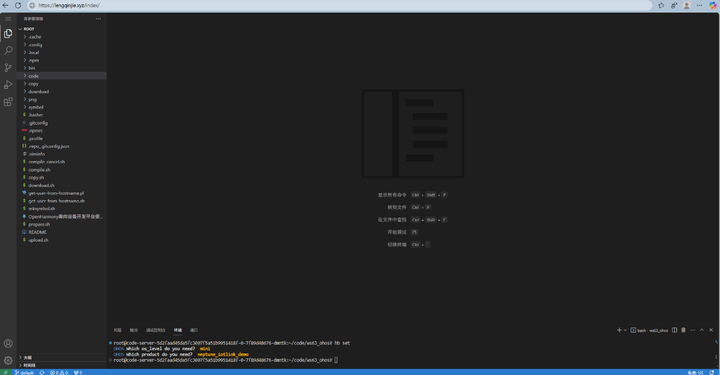
Task: Click the browser address bar URL
Action: 69,6
